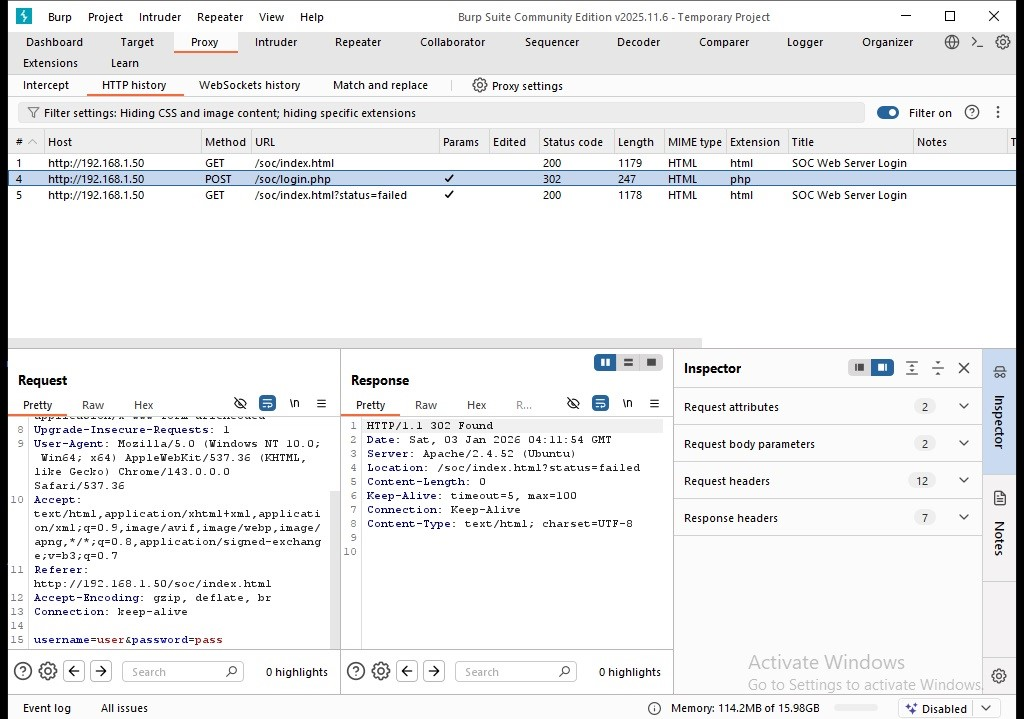Toggle hide non-printable in Request pane
1024x719 pixels.
coord(240,404)
